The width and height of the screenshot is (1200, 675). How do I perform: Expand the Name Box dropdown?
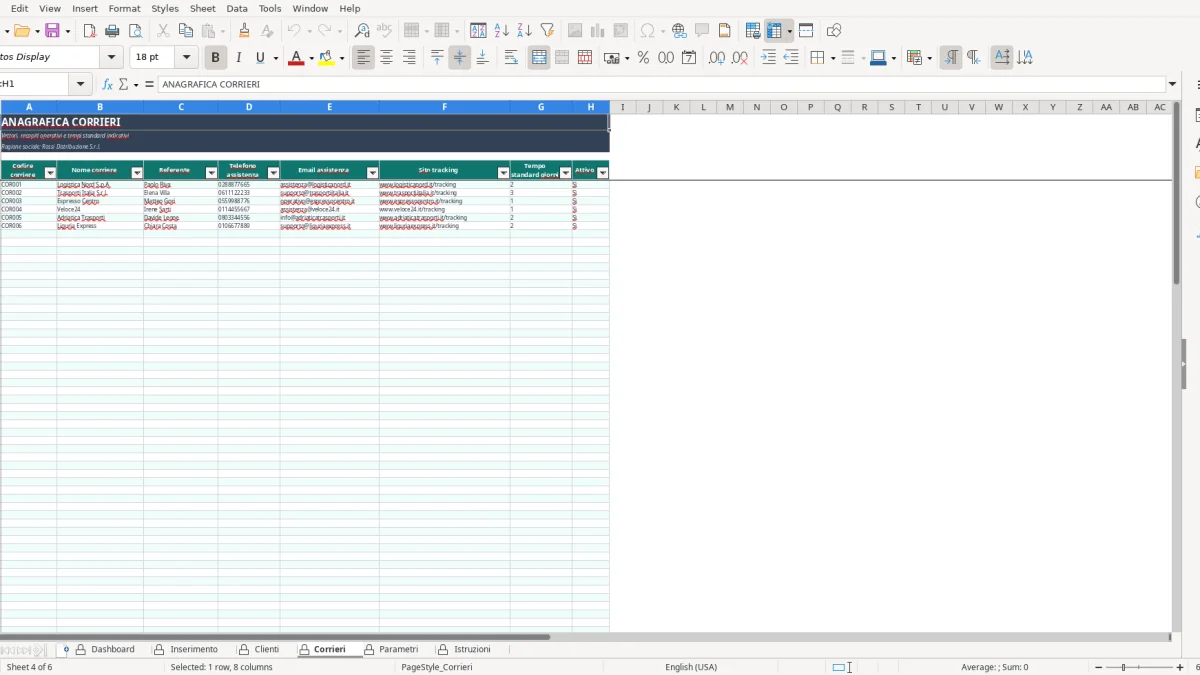[x=82, y=85]
